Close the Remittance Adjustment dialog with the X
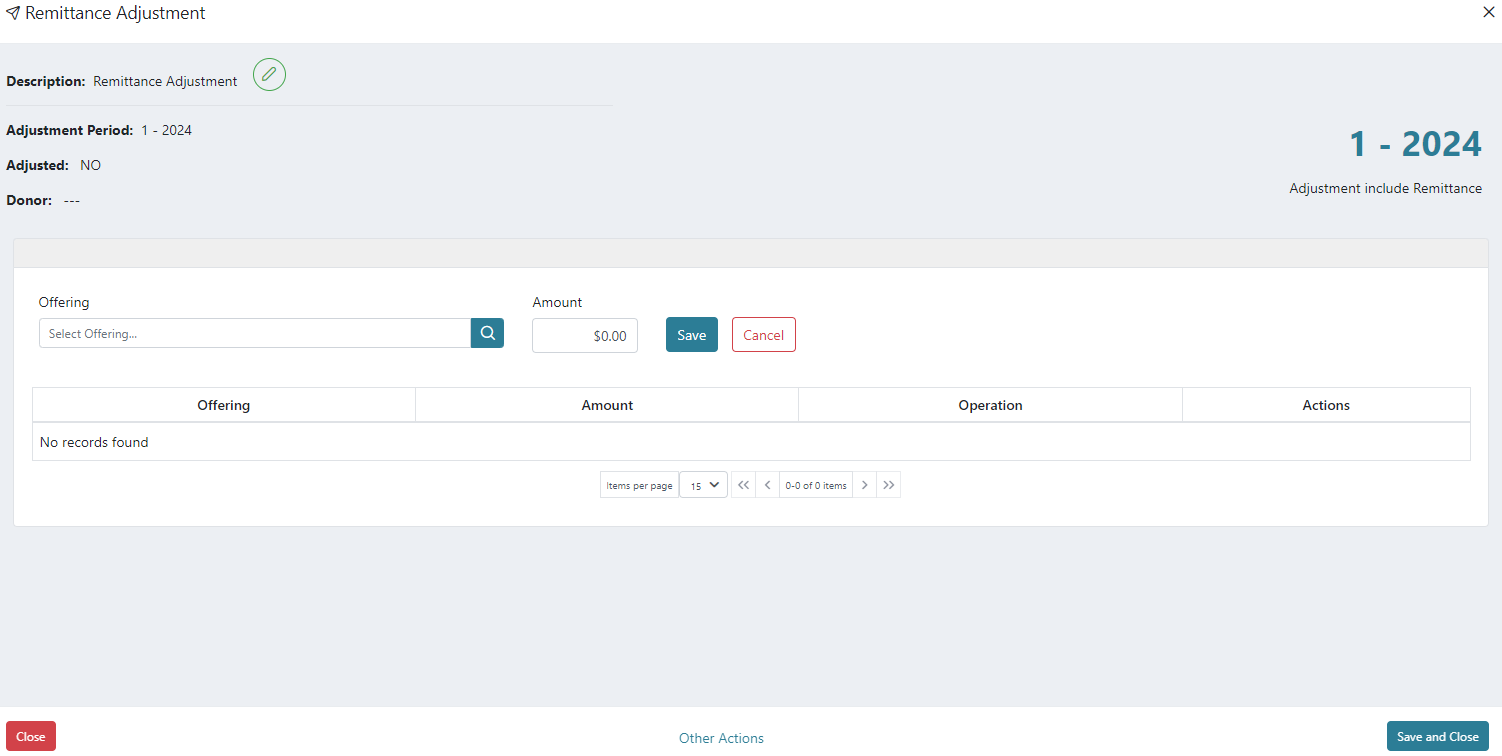This screenshot has width=1502, height=756. click(1488, 12)
